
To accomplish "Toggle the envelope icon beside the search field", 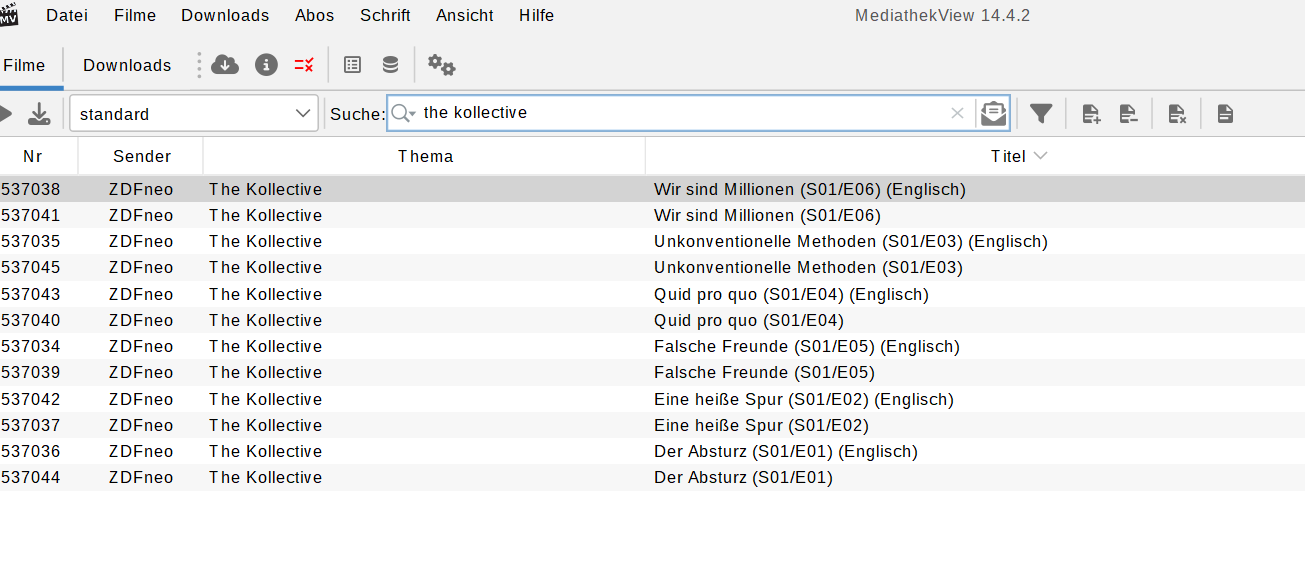I will [x=993, y=114].
